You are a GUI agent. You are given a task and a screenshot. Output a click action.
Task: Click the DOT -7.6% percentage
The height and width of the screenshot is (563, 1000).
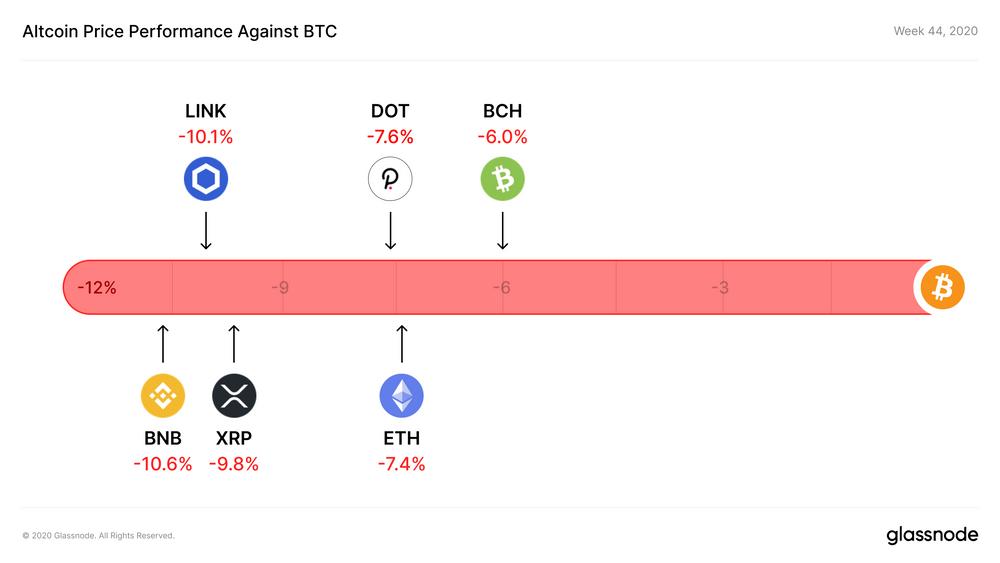[390, 137]
